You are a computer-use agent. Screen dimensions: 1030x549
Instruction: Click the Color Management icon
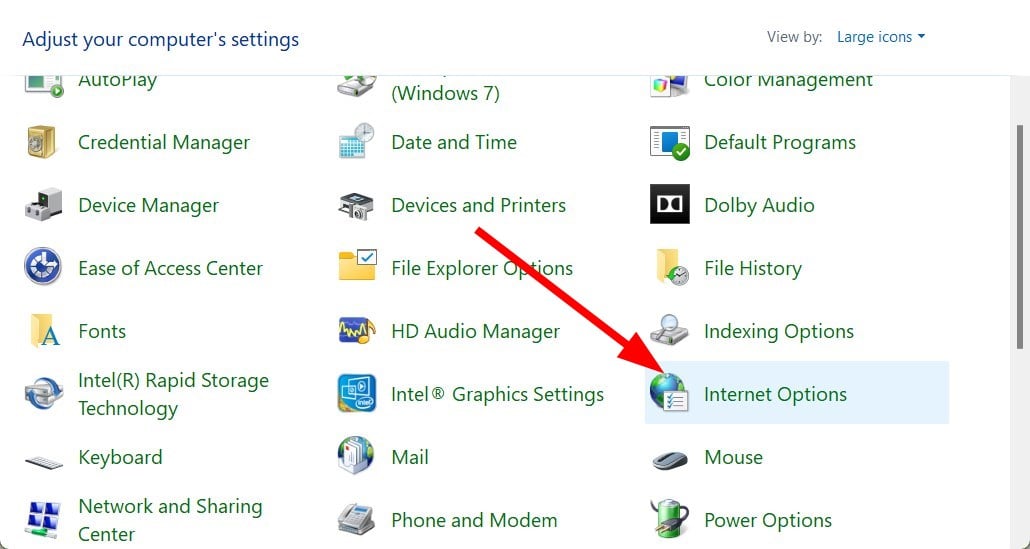tap(670, 85)
